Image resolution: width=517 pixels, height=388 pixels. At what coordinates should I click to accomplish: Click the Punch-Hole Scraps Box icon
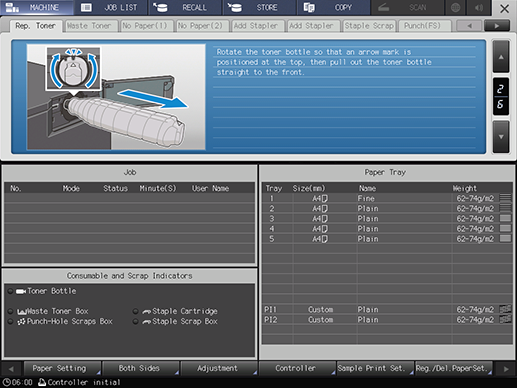click(21, 322)
